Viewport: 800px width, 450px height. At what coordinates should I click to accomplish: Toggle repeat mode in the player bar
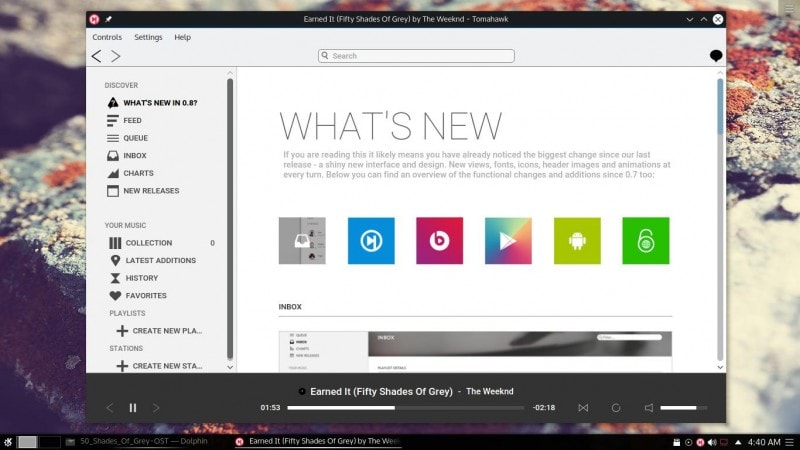[x=616, y=408]
